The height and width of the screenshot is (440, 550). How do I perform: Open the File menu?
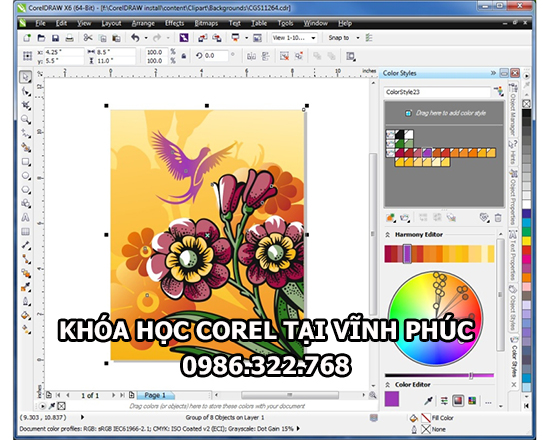[x=40, y=23]
